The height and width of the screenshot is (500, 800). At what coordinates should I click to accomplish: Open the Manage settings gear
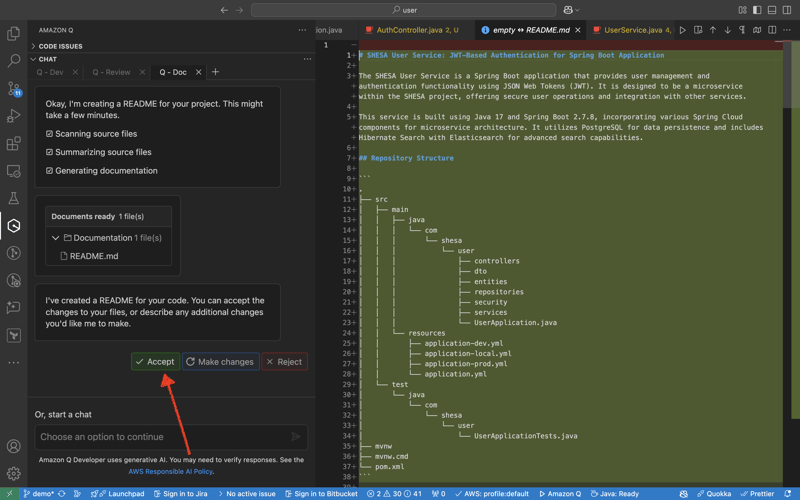[x=14, y=473]
